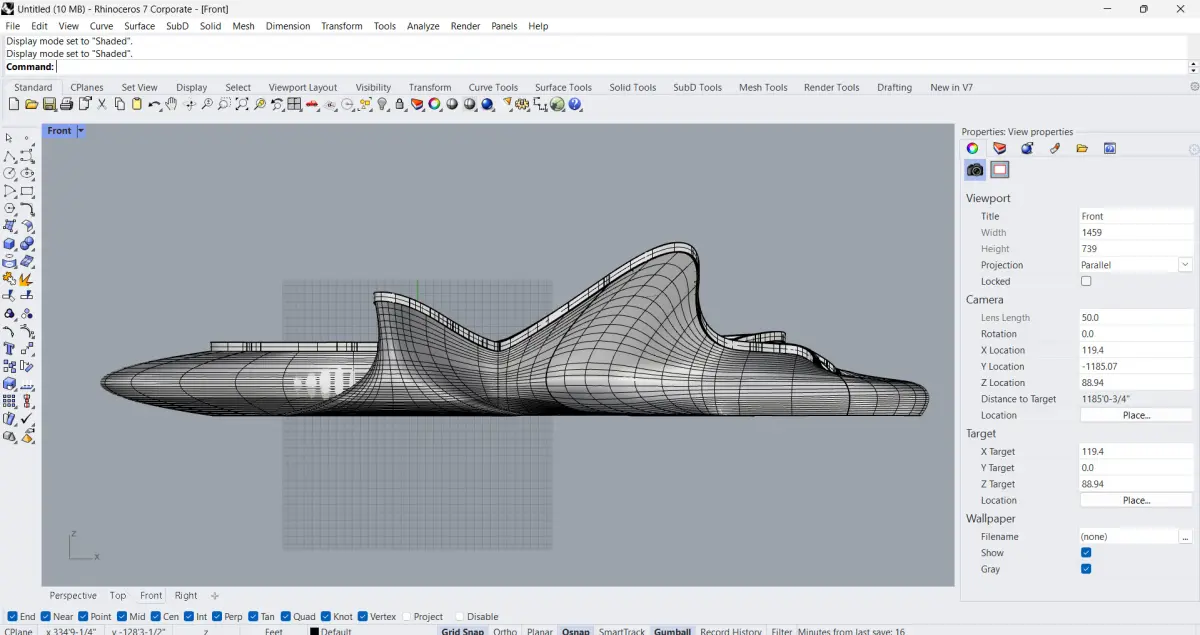The height and width of the screenshot is (635, 1200).
Task: Click the padlock Lock objects icon
Action: tap(400, 104)
